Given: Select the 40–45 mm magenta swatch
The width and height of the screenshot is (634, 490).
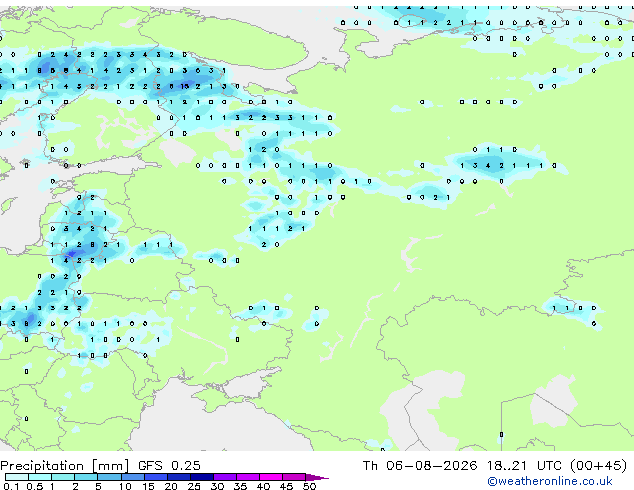Looking at the screenshot, I should click(271, 477).
